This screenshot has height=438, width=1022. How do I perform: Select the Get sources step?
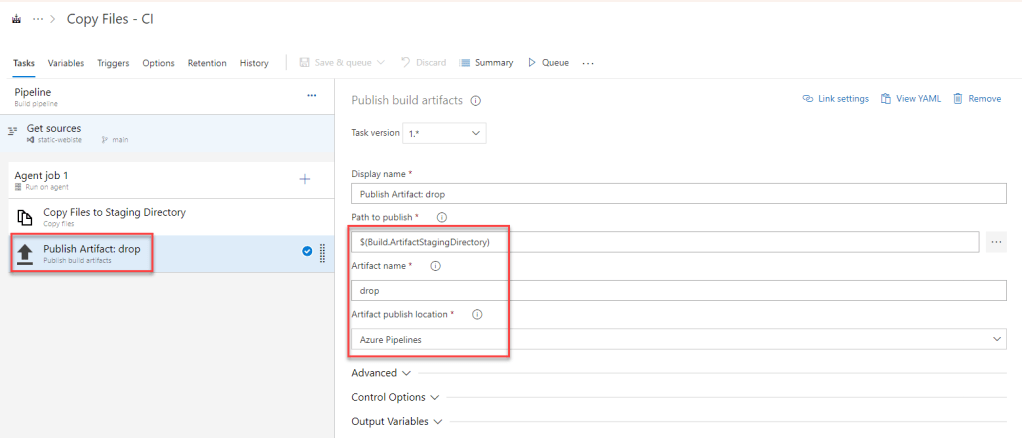[x=167, y=133]
